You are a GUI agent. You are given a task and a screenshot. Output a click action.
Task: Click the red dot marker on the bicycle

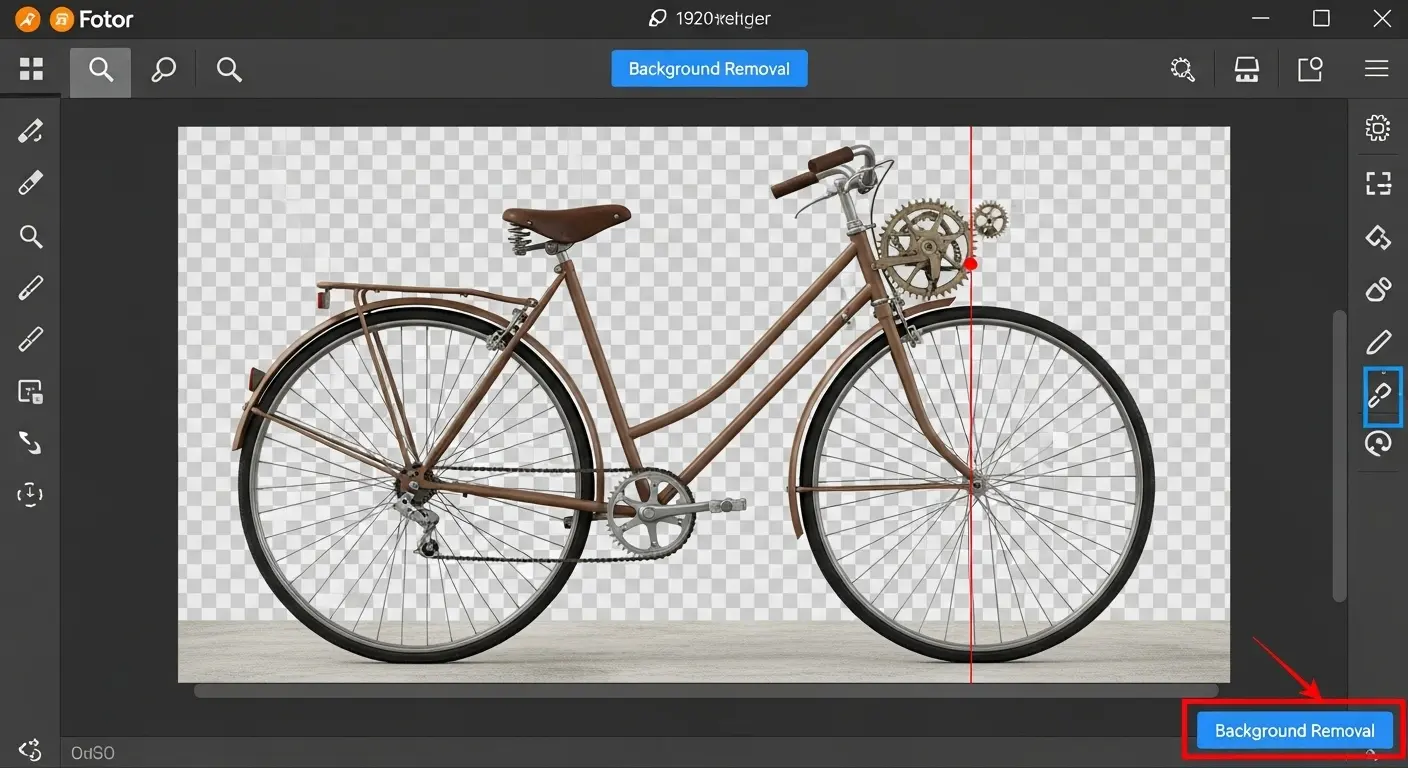970,264
